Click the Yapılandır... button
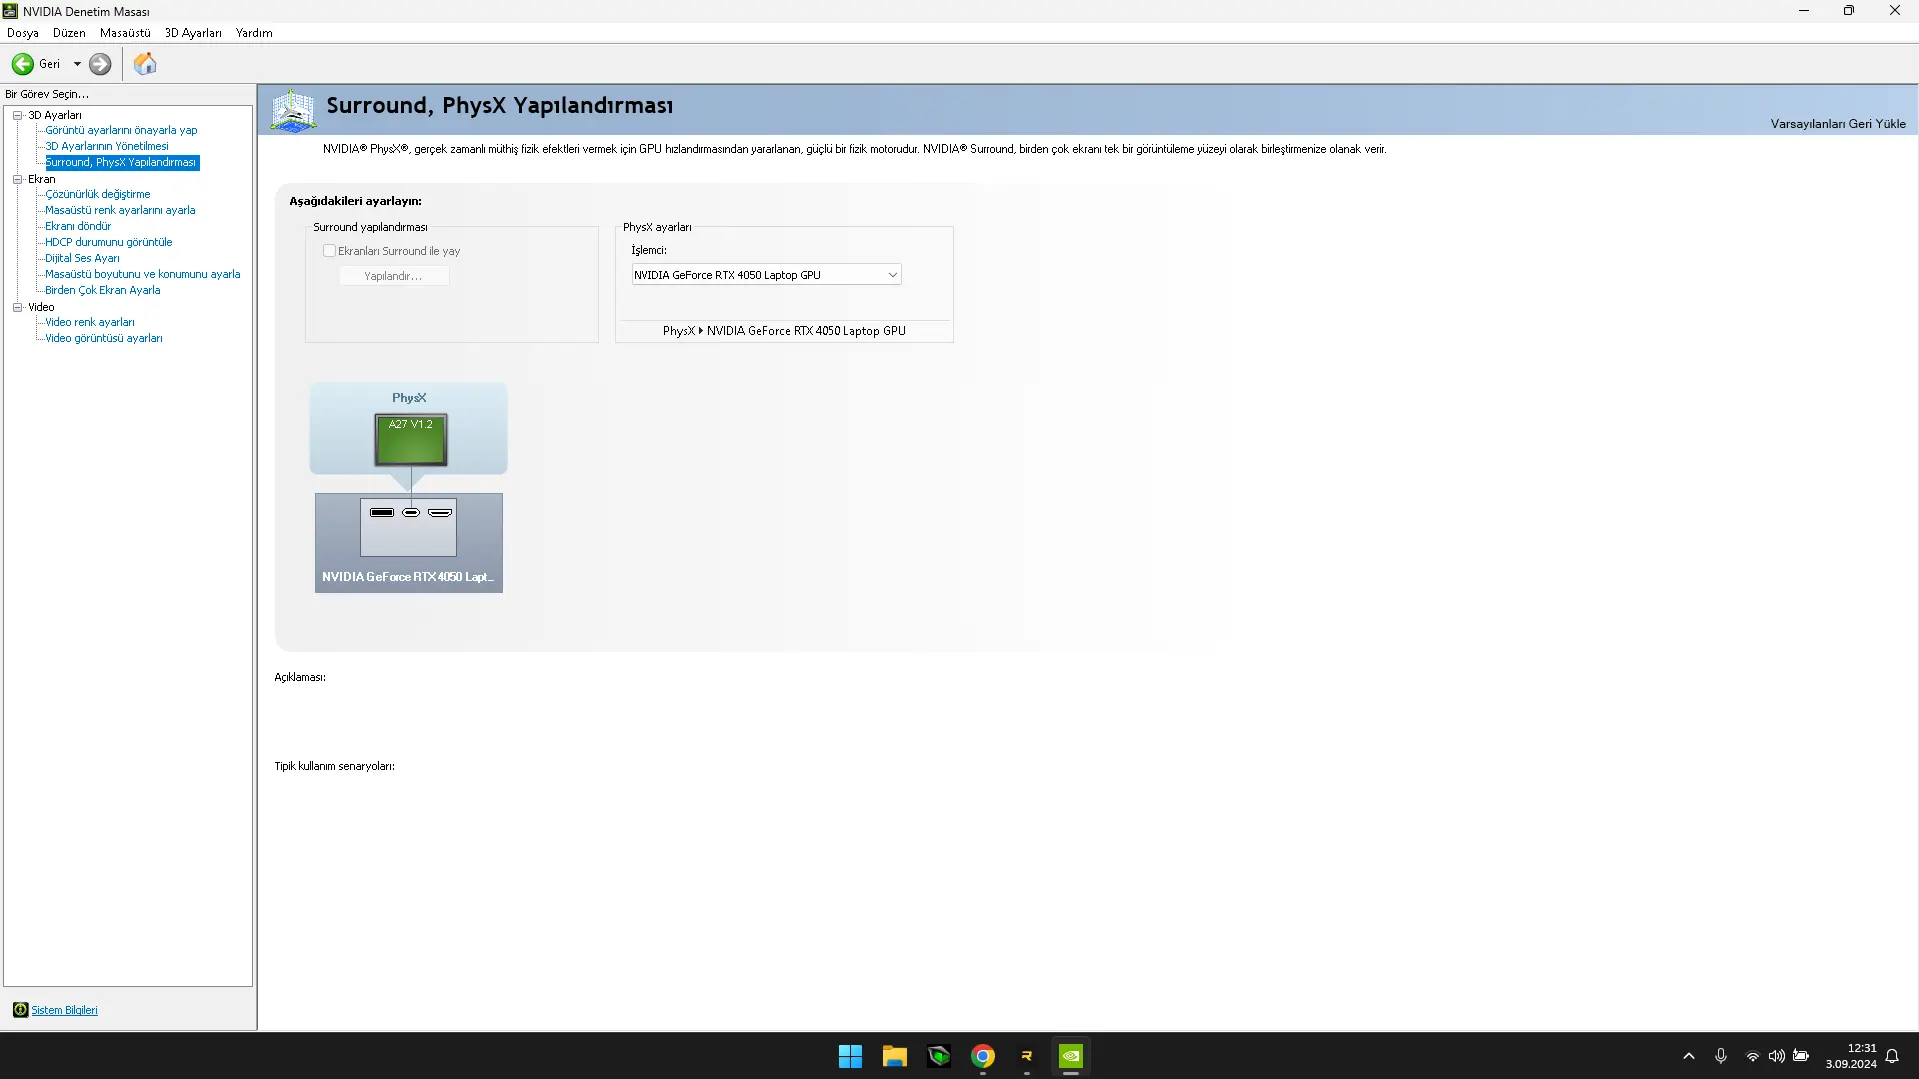 (393, 276)
